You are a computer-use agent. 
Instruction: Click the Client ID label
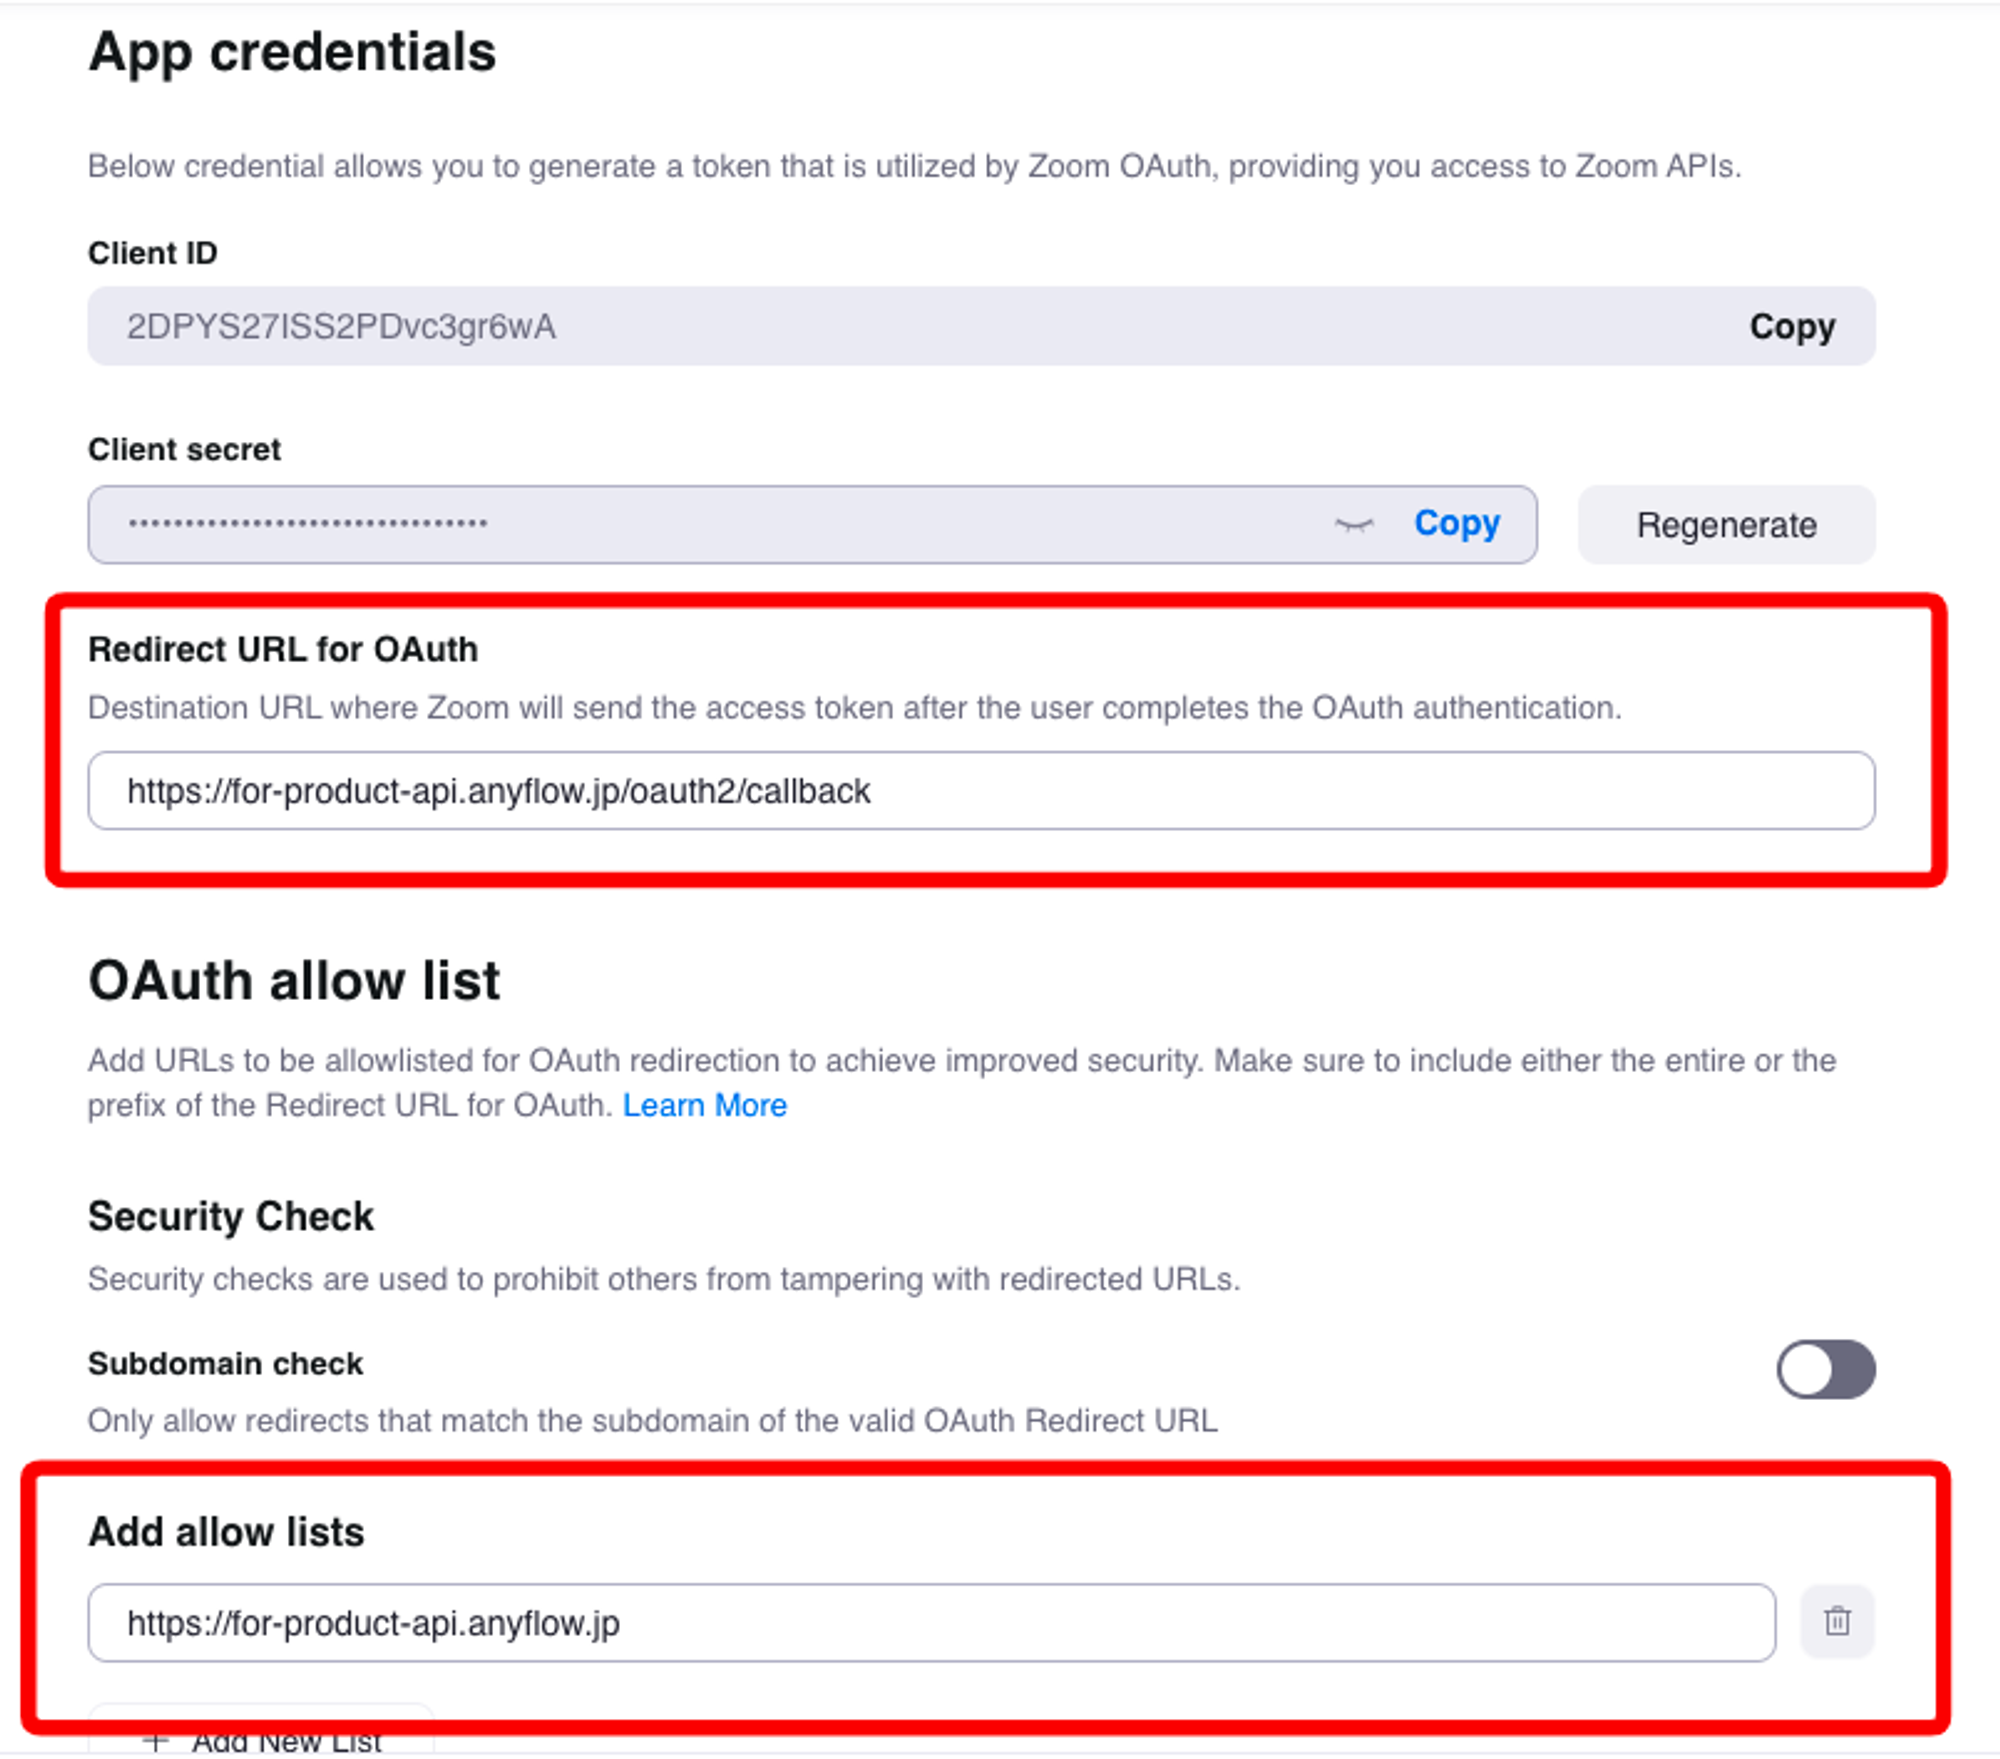point(153,253)
